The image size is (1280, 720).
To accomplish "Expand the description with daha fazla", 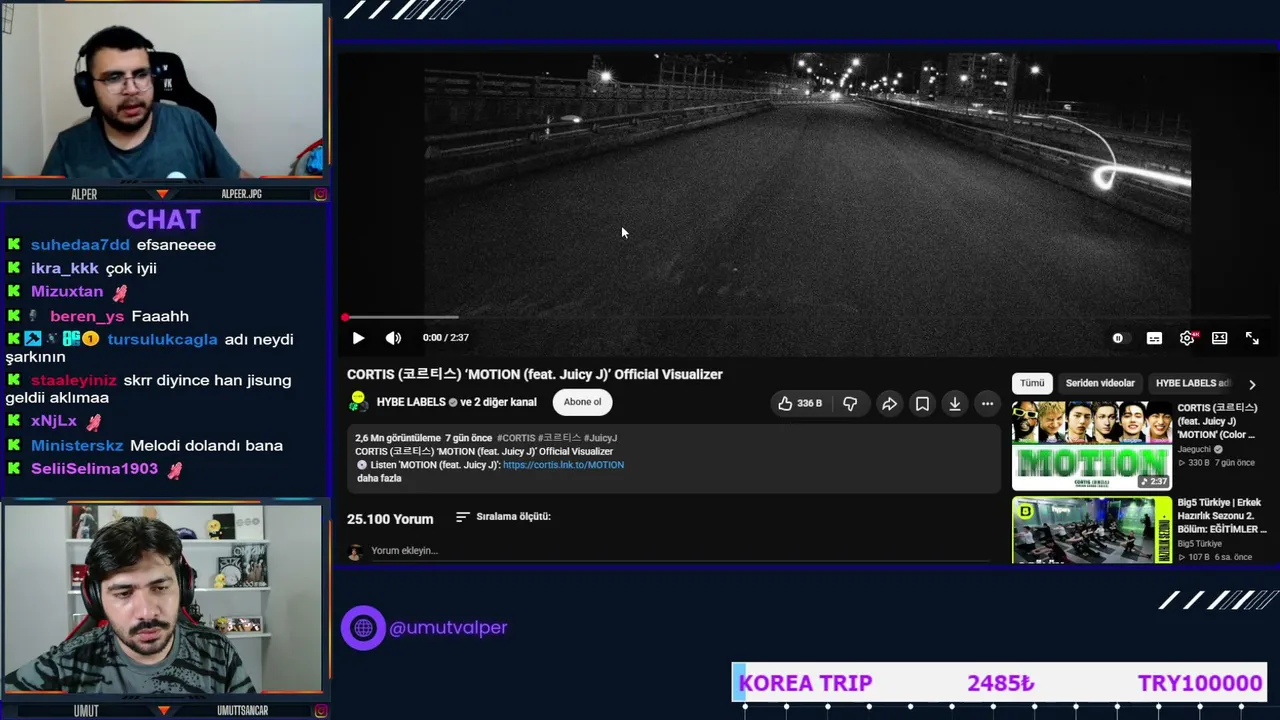I will tap(379, 478).
